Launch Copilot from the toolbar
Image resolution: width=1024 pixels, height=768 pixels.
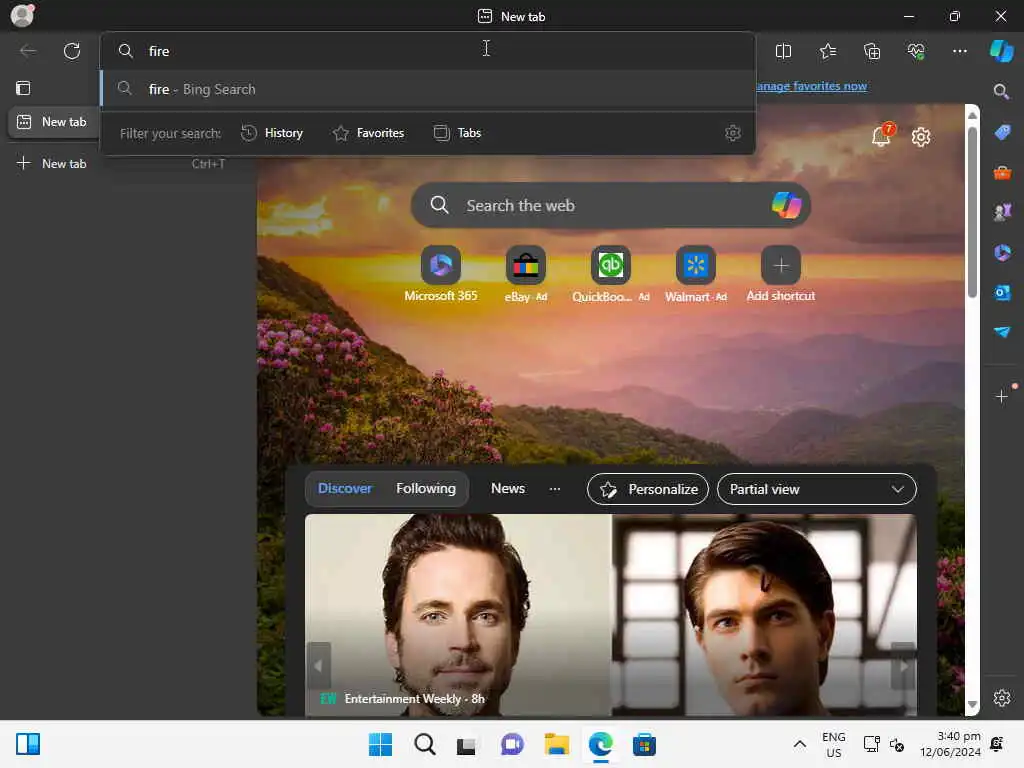tap(1001, 51)
